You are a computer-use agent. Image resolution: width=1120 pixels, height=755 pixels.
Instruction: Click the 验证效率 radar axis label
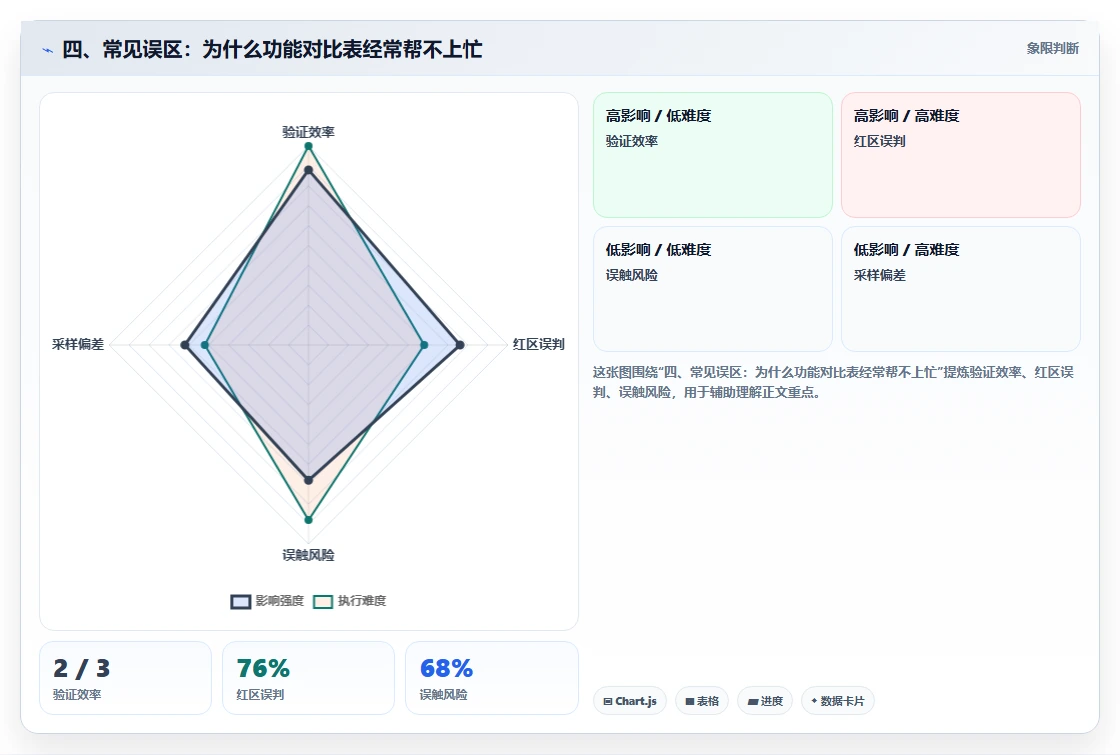pos(309,132)
